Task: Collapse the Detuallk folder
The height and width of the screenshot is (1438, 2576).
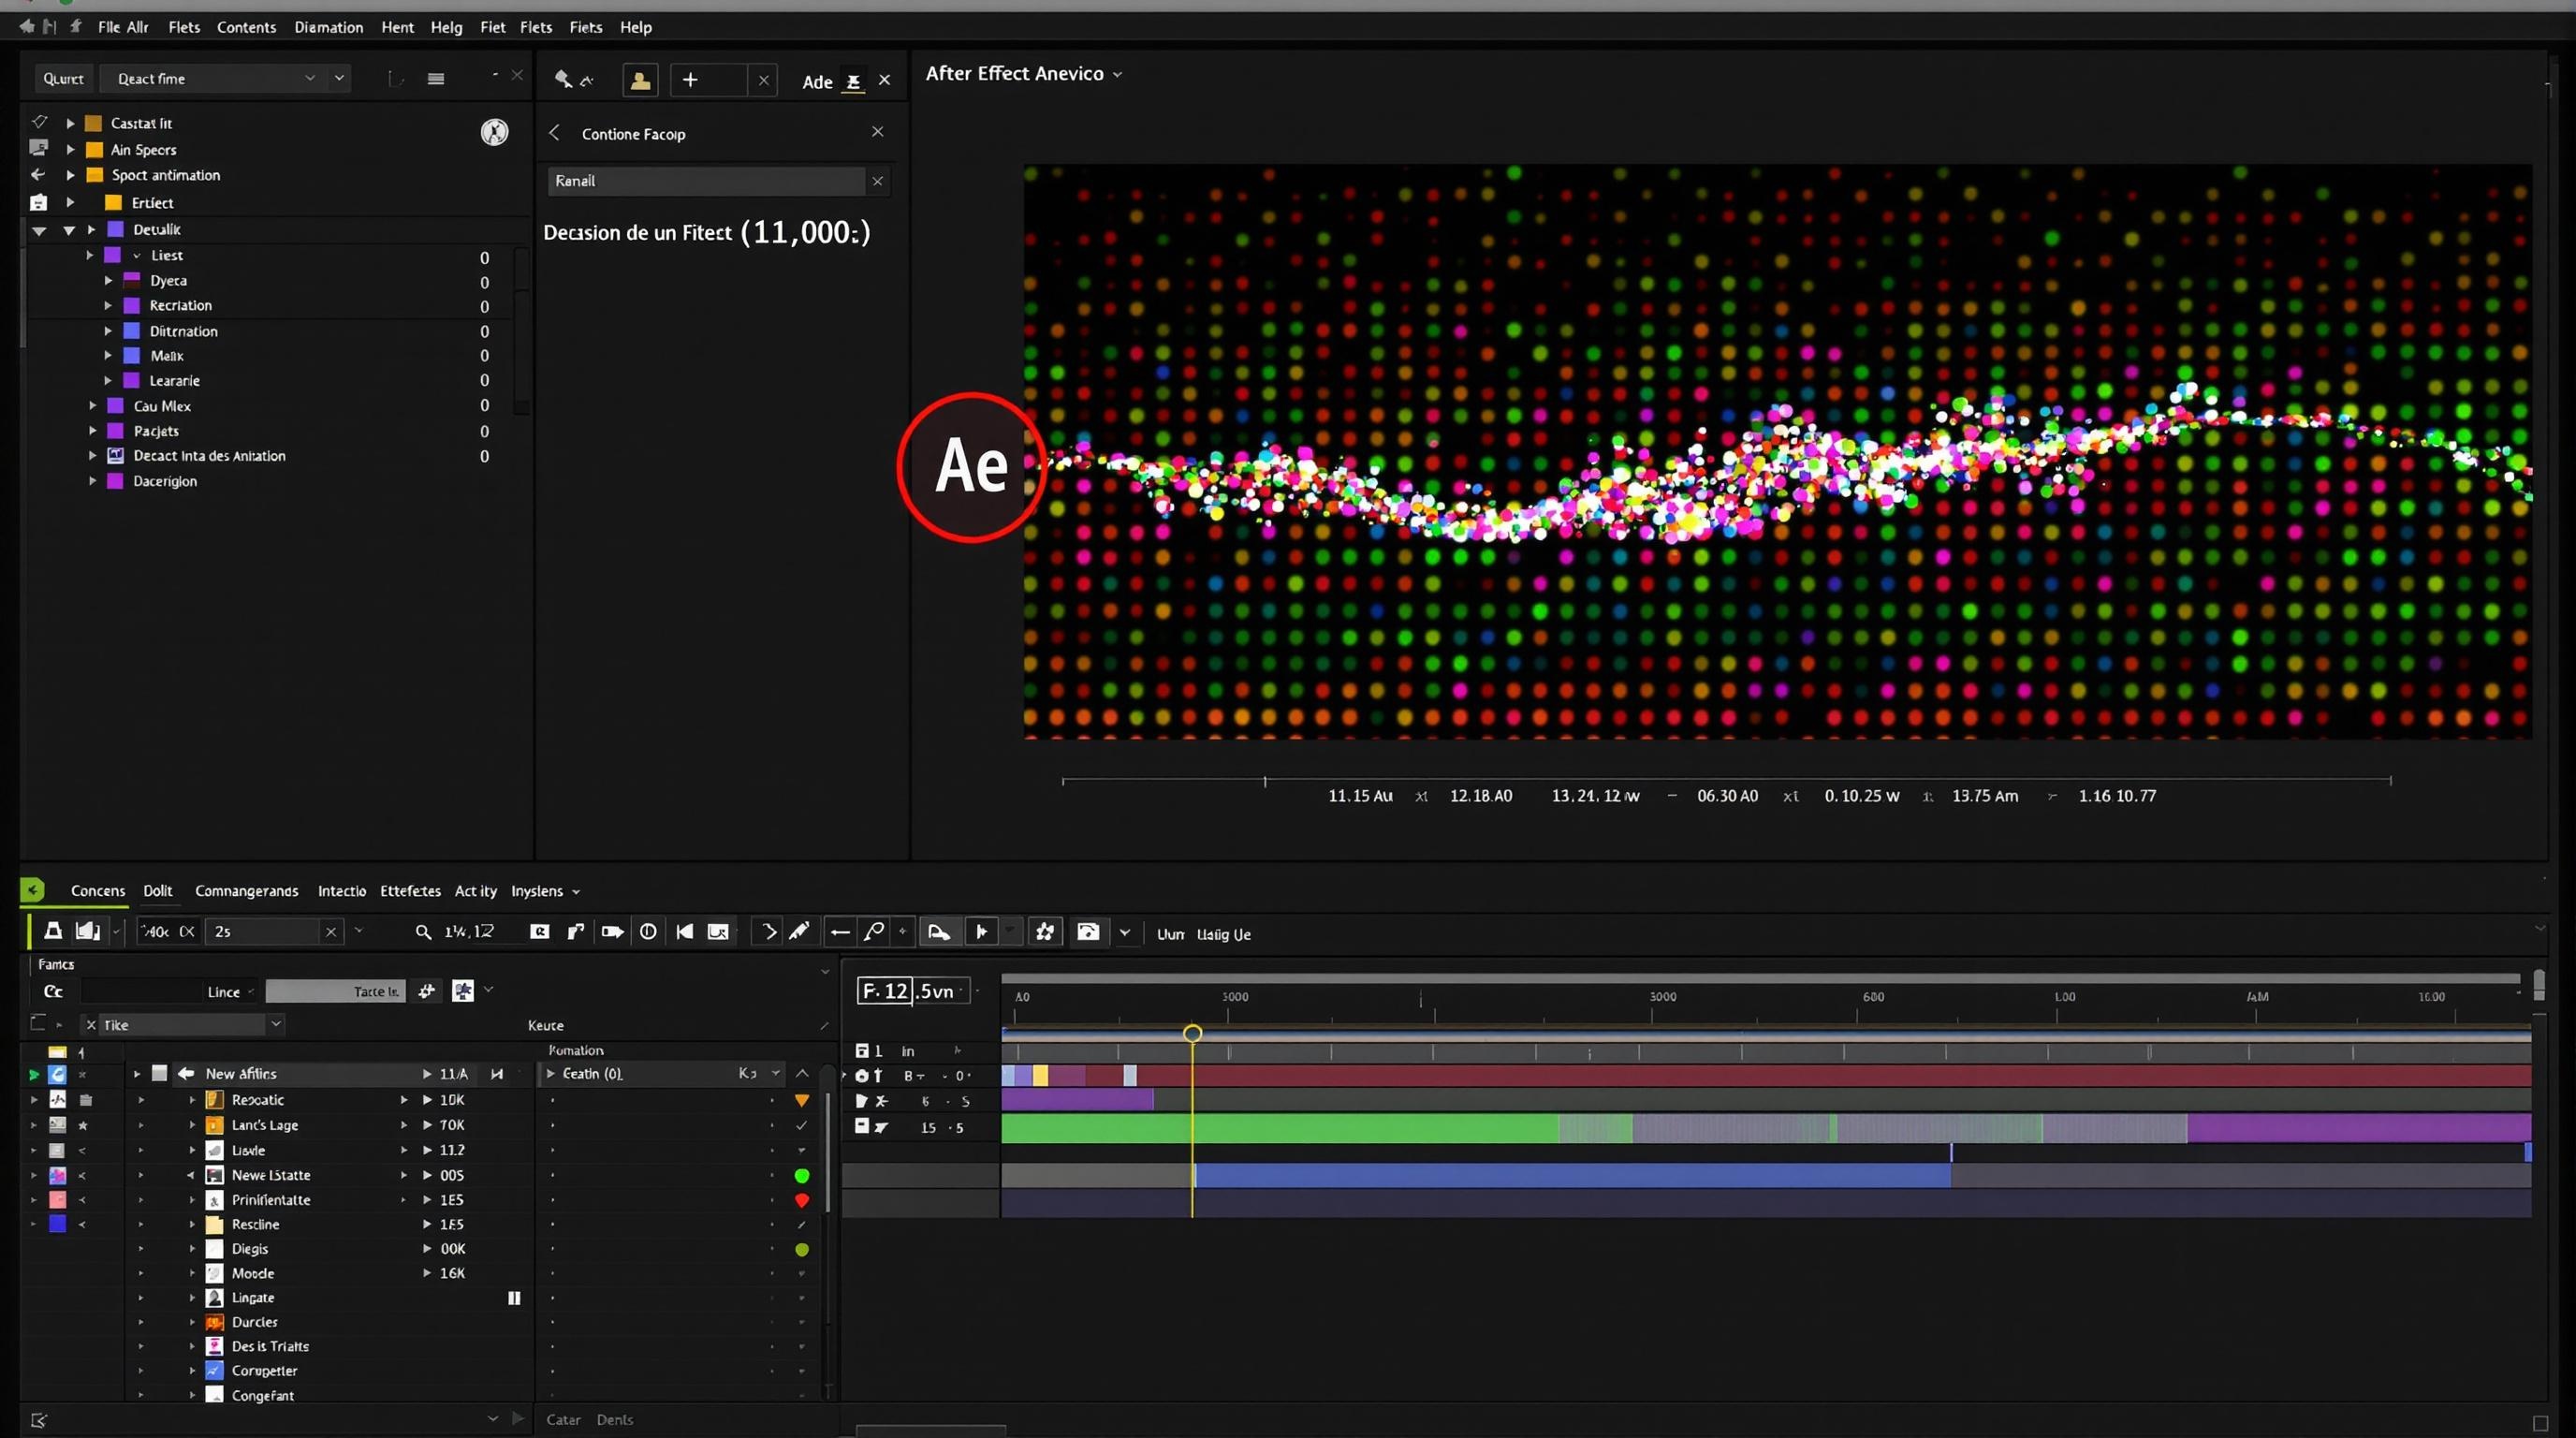Action: click(69, 230)
